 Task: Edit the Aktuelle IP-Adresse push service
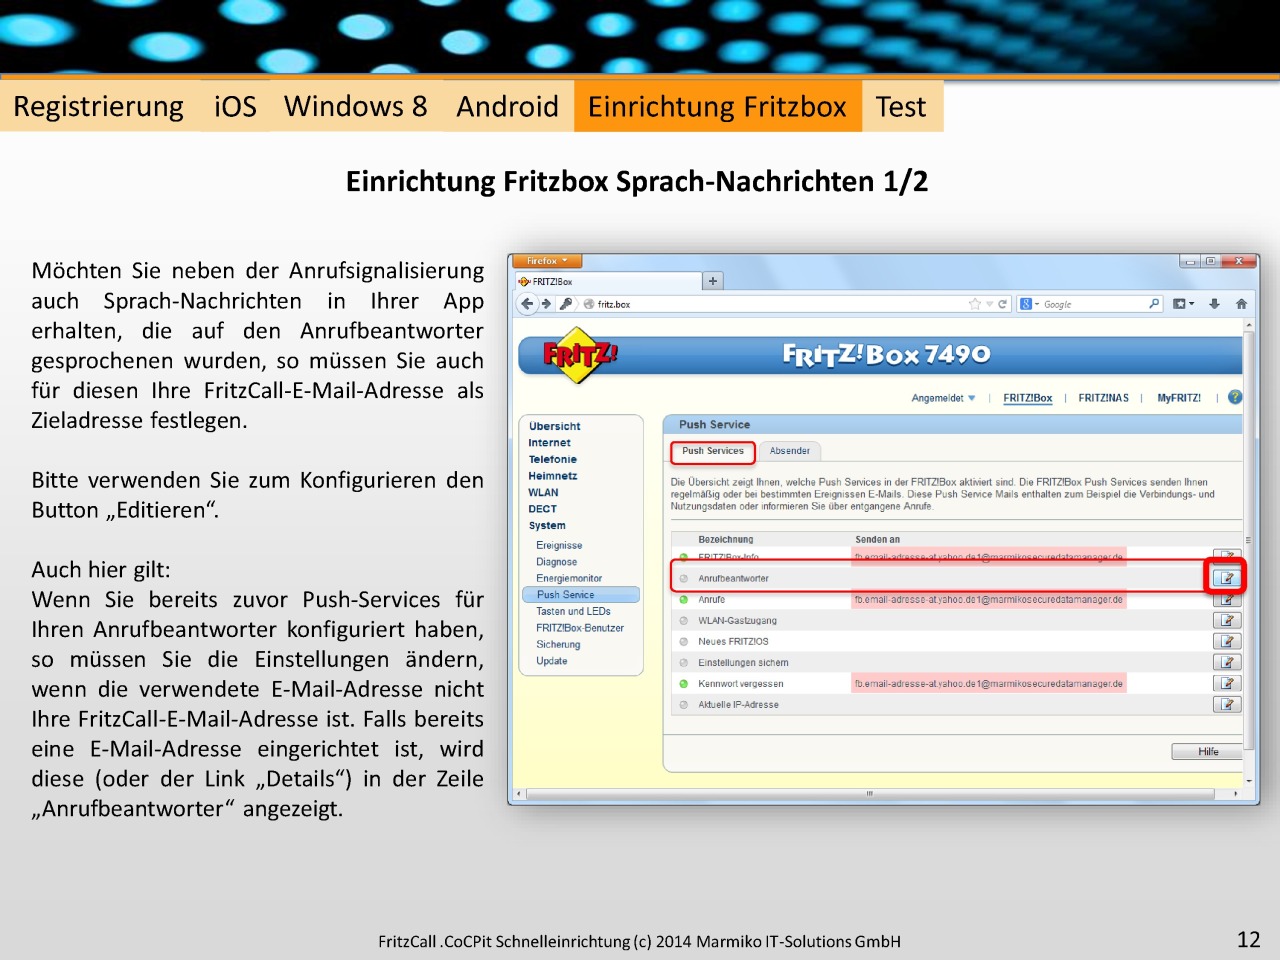click(x=1226, y=705)
